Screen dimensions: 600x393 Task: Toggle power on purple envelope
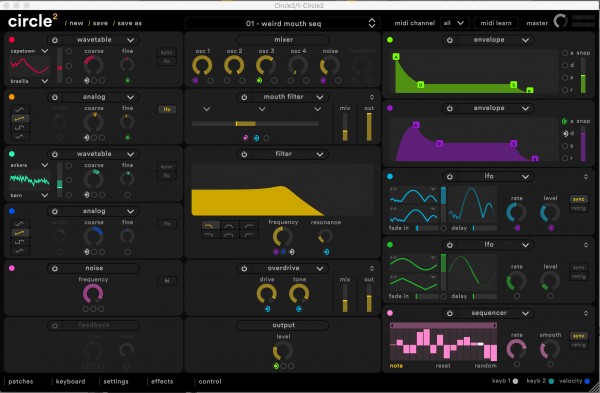click(x=450, y=108)
